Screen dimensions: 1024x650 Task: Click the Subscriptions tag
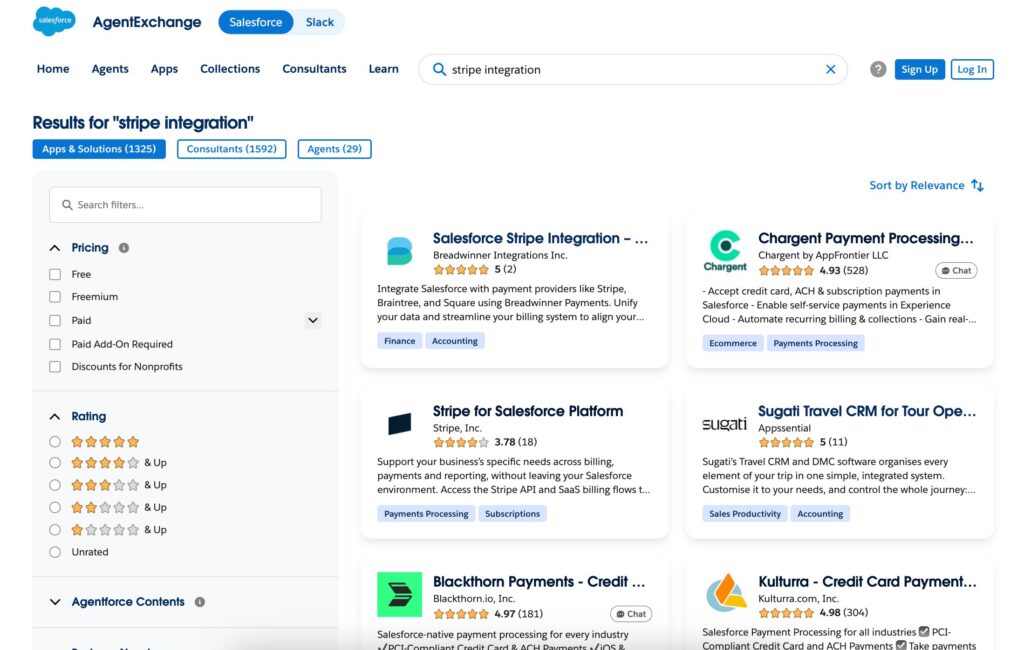[x=512, y=513]
